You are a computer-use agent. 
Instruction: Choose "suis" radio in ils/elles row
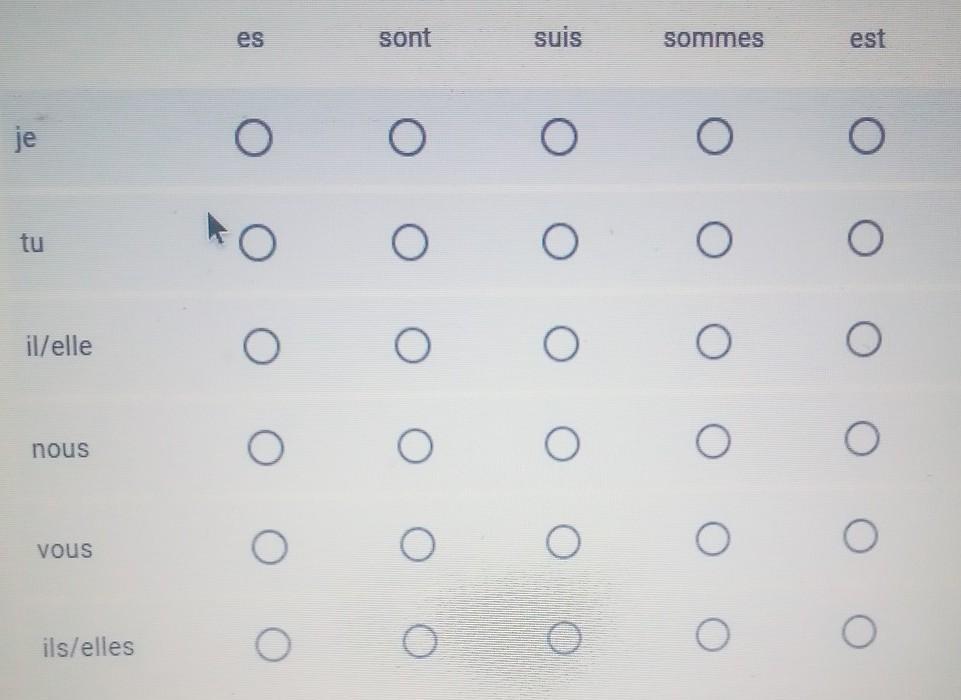[564, 638]
